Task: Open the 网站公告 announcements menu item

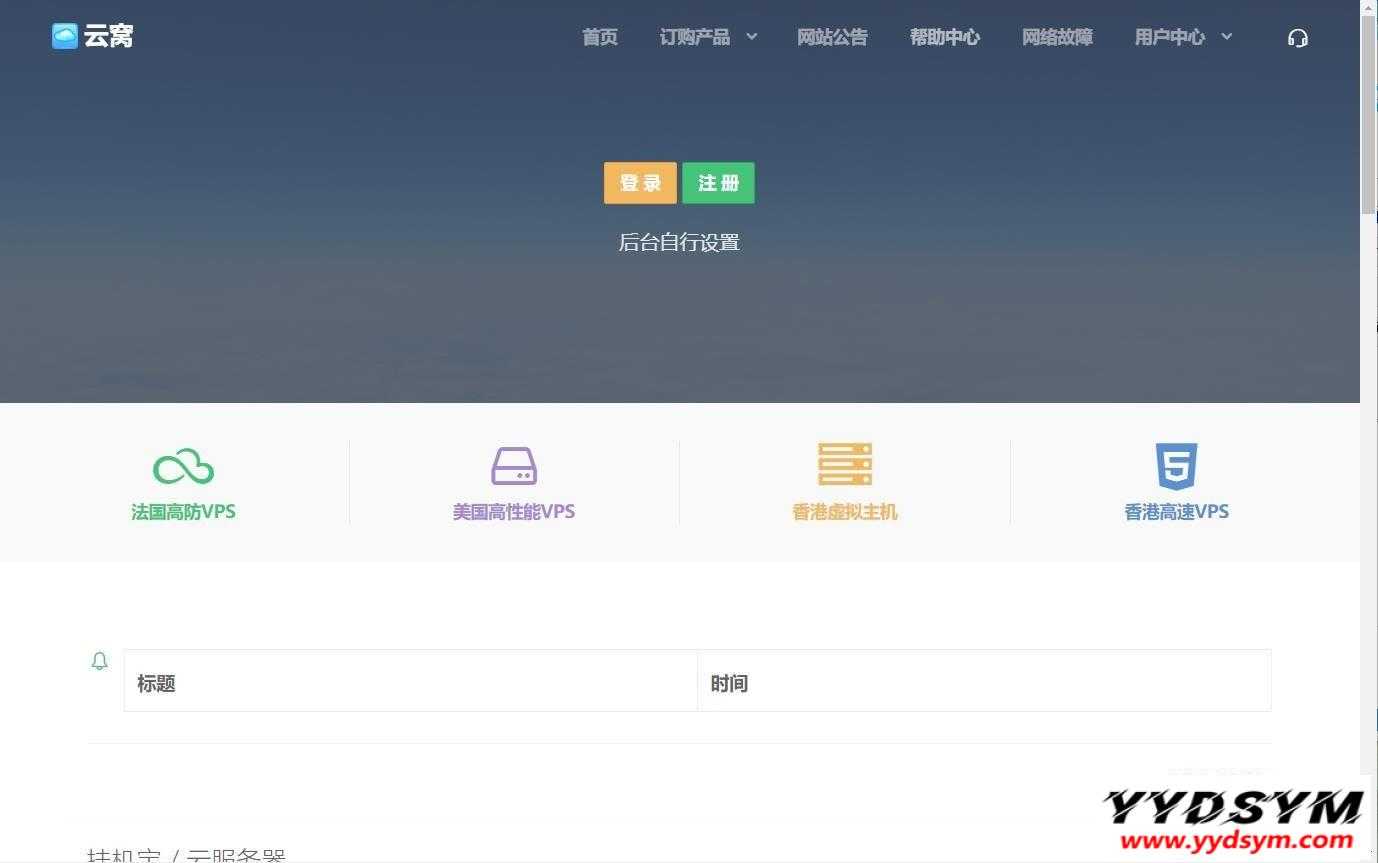Action: 832,38
